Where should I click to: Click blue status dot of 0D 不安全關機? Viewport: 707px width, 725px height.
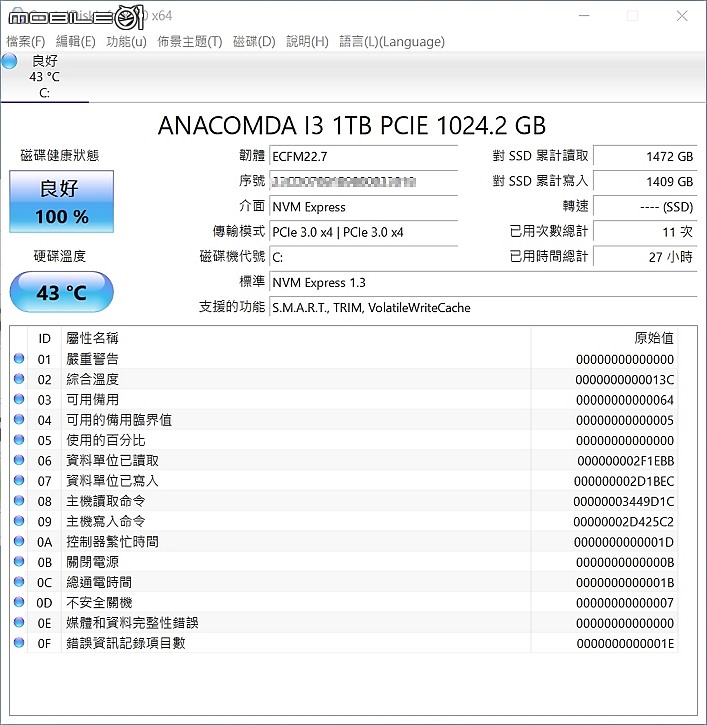19,602
